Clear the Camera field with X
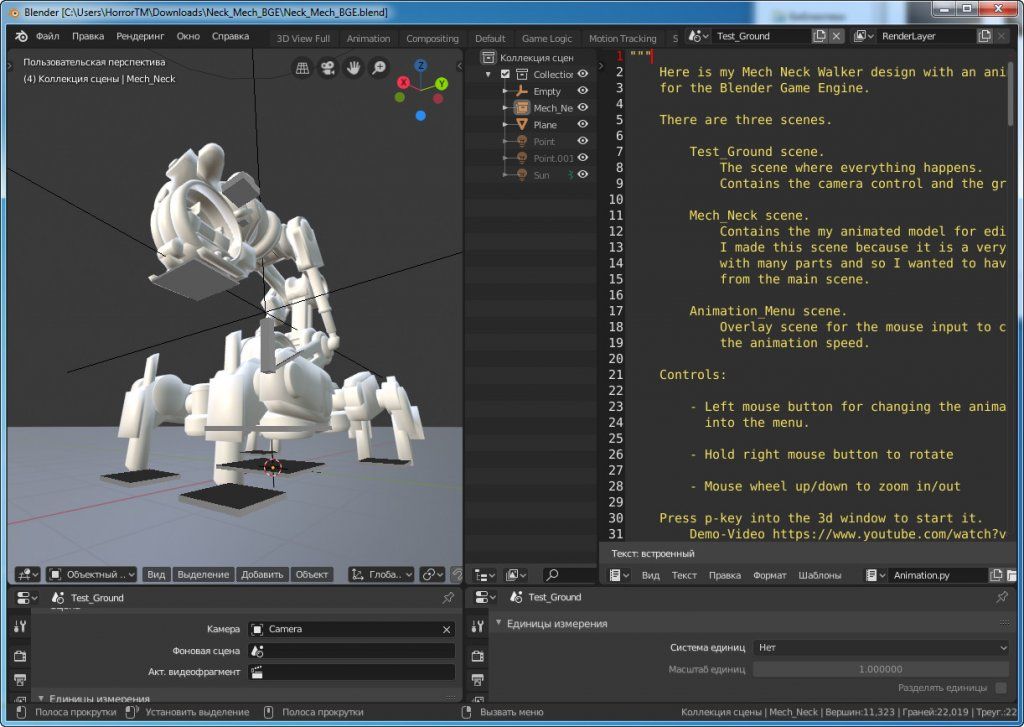Image resolution: width=1024 pixels, height=727 pixels. point(446,629)
